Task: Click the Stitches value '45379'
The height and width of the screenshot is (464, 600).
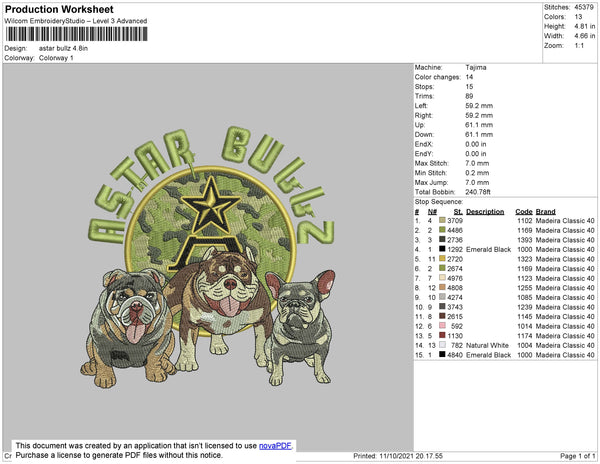Action: (584, 7)
